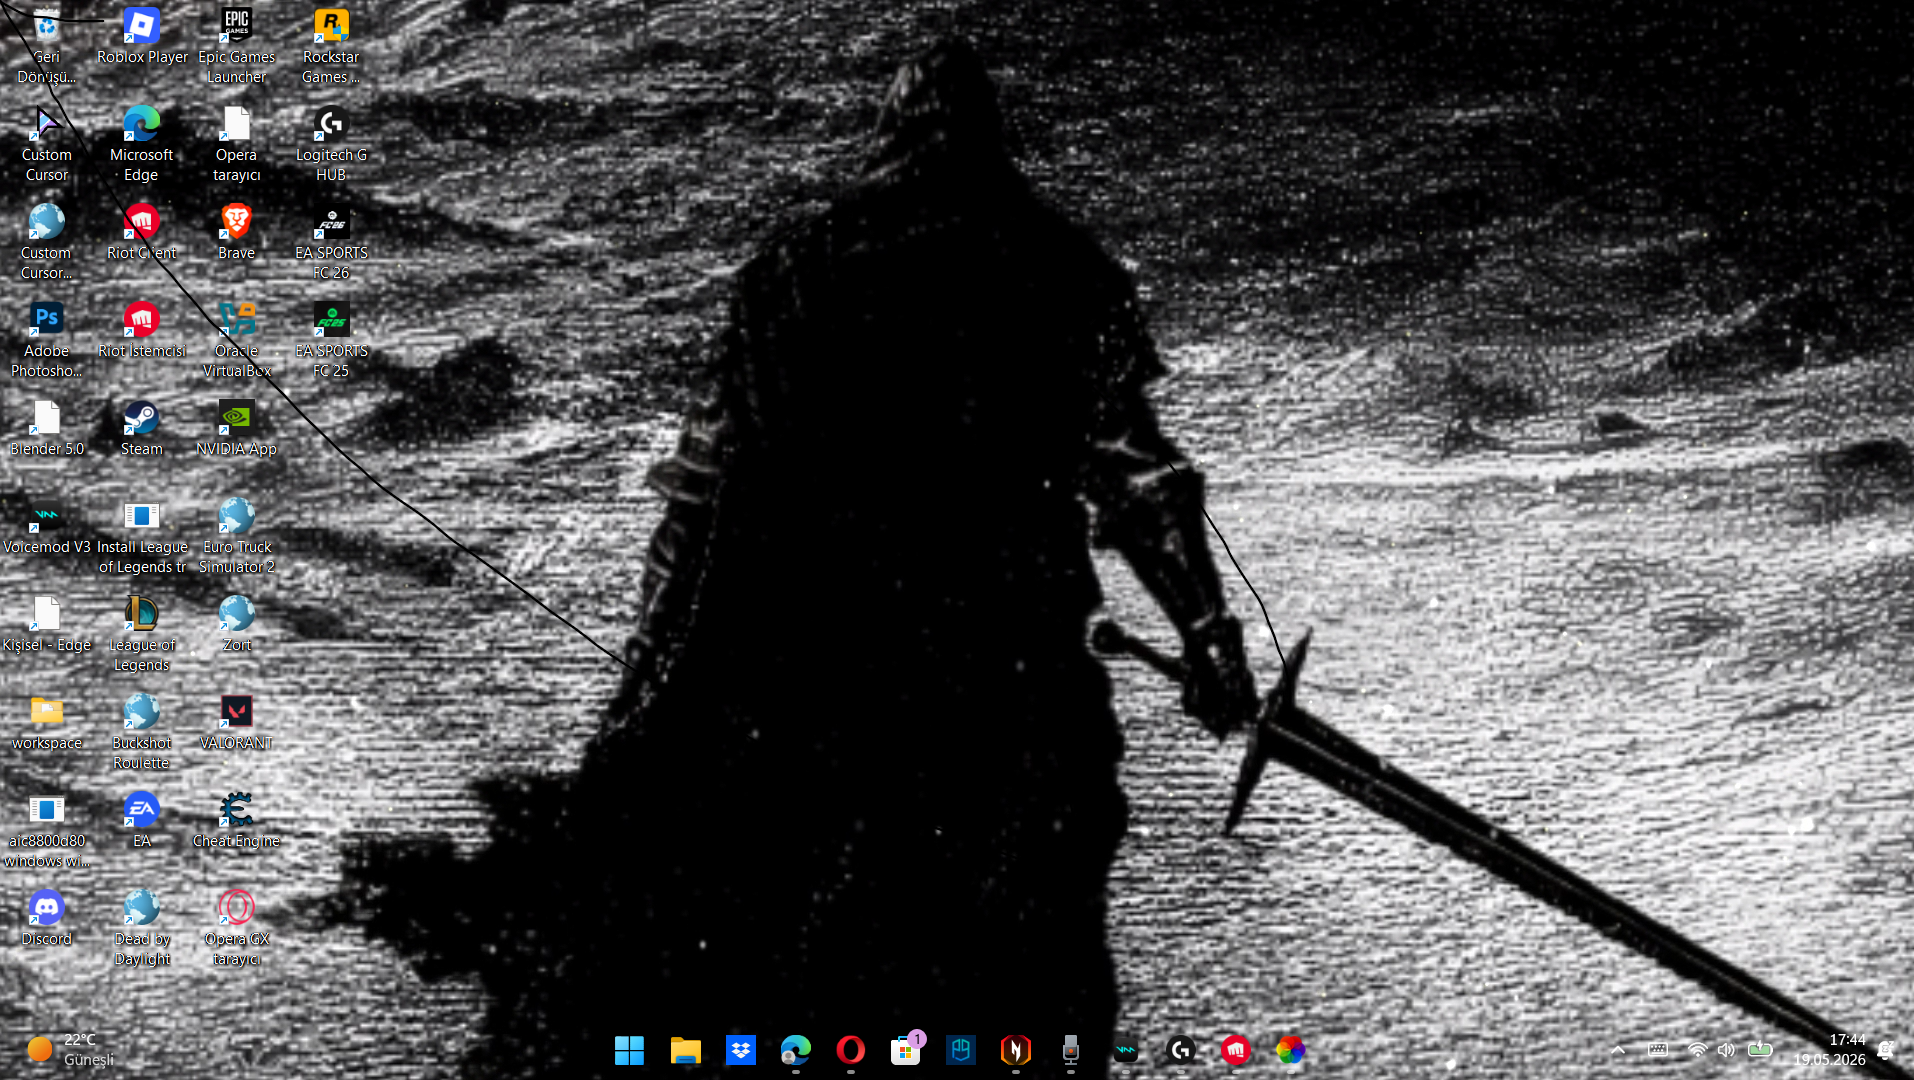The image size is (1914, 1080).
Task: Select the aic8800d80 windows installer icon
Action: pyautogui.click(x=46, y=829)
